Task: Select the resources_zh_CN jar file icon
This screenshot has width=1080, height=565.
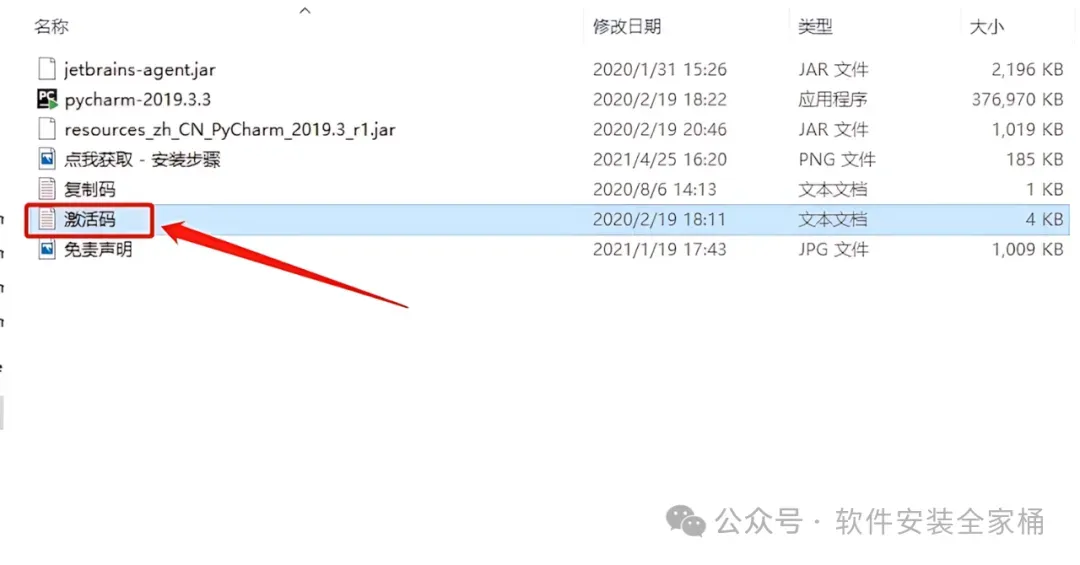Action: tap(47, 129)
